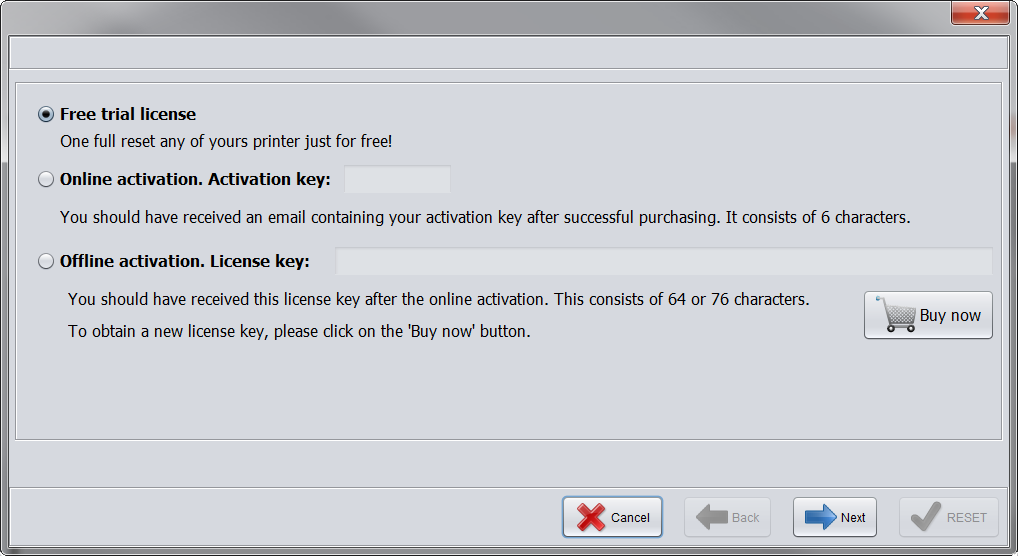Click the 'Free trial license' label text
The height and width of the screenshot is (556, 1018).
coord(128,114)
